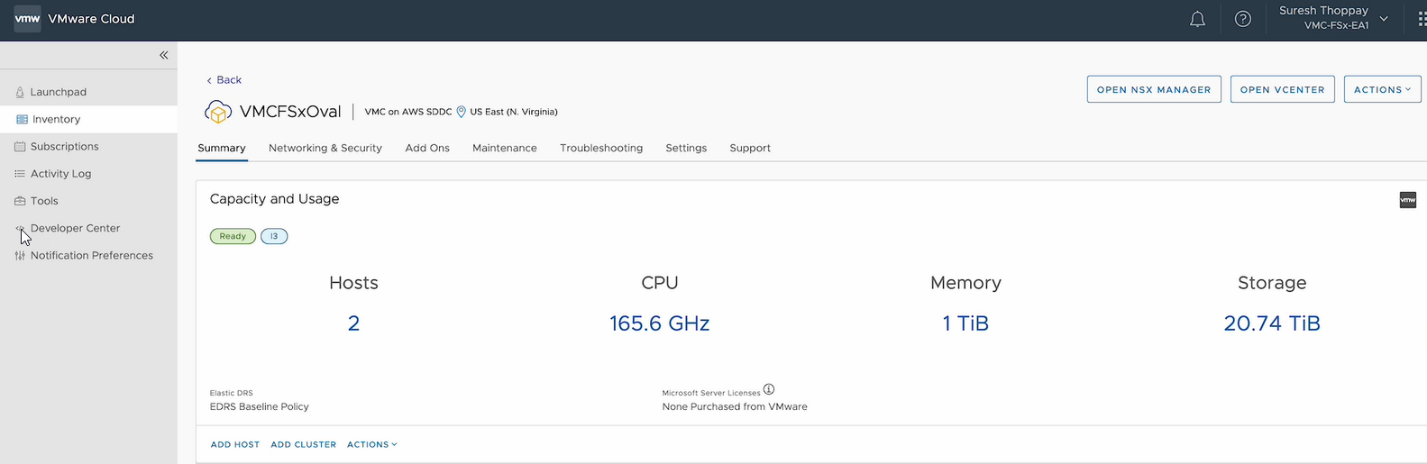Open the notifications bell icon
Viewport: 1427px width, 464px height.
tap(1197, 19)
